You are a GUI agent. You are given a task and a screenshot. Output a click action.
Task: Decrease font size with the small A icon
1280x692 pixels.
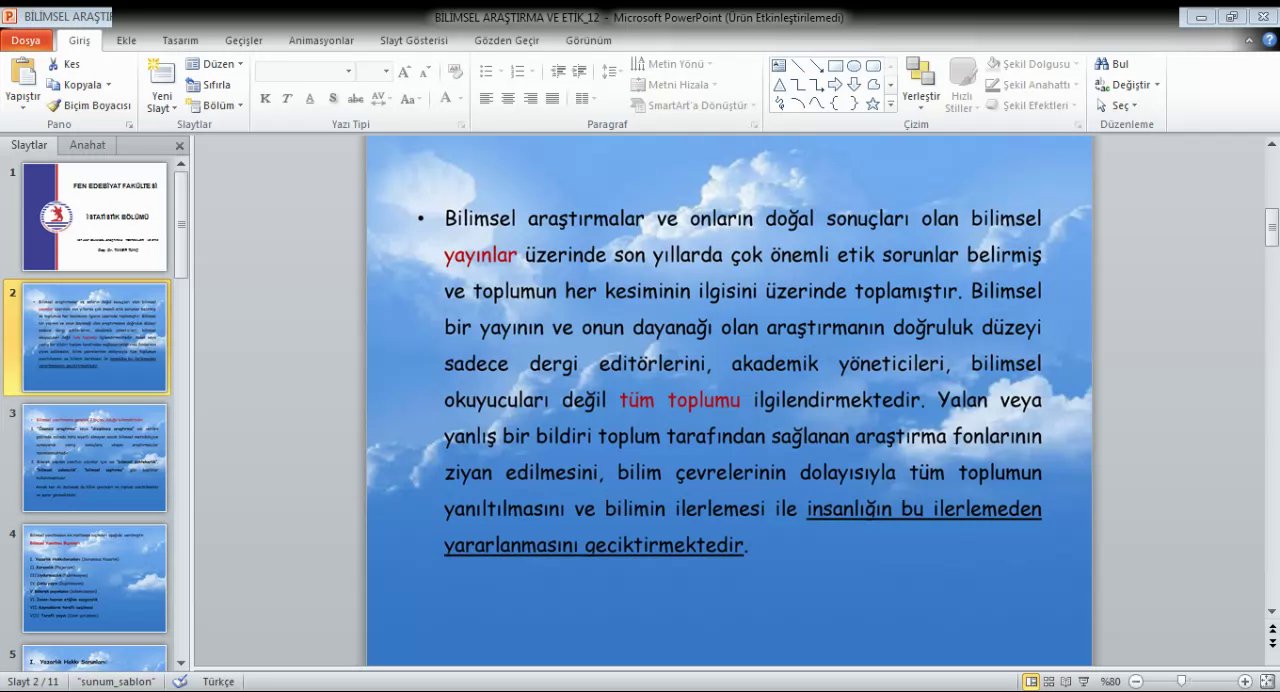coord(424,72)
